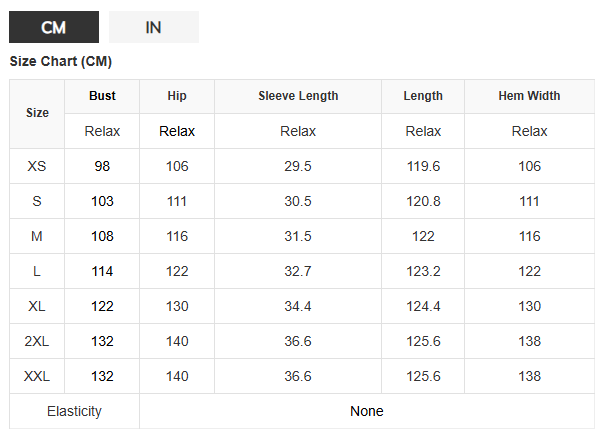
Task: Select the Length column header
Action: [423, 96]
